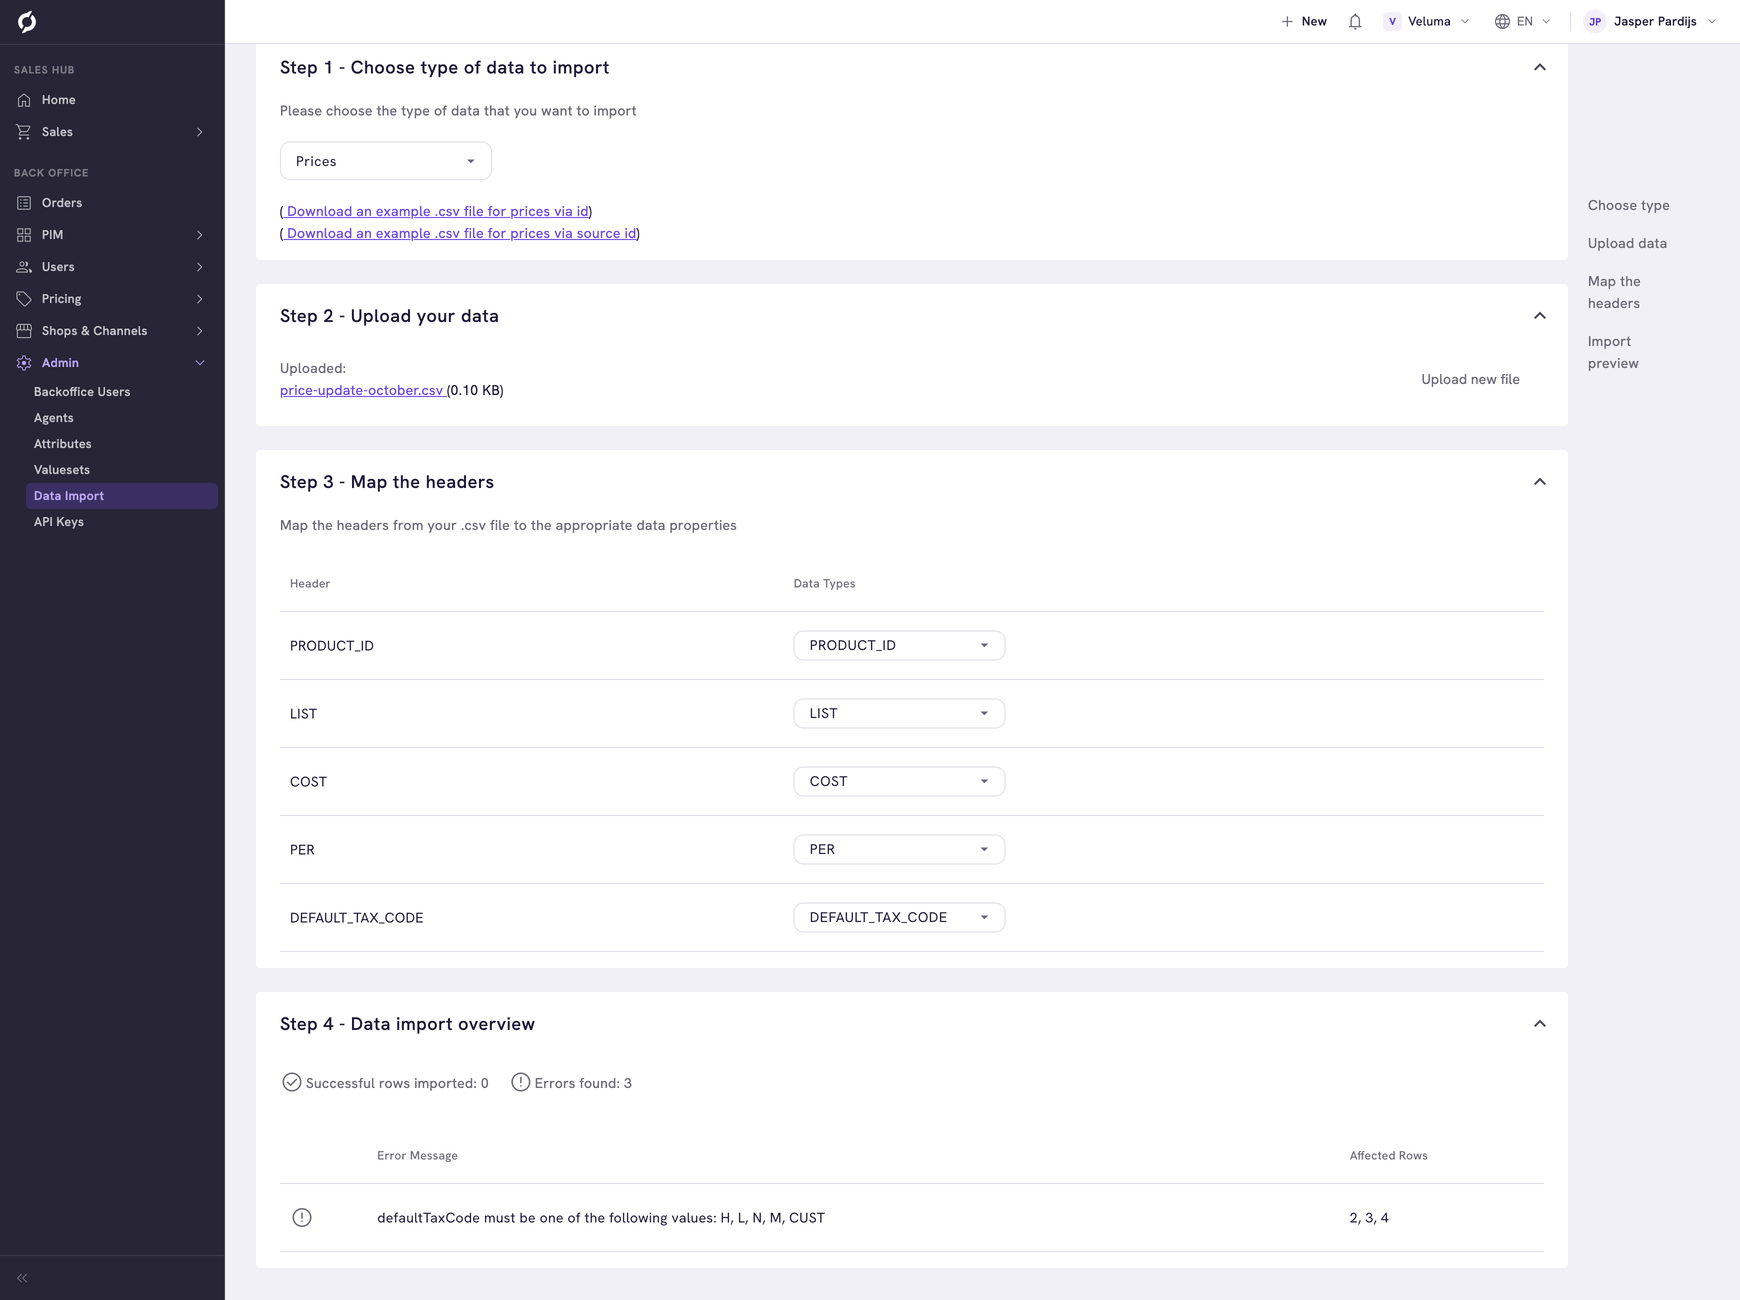The image size is (1740, 1300).
Task: Collapse Step 2 Upload your data
Action: point(1540,316)
